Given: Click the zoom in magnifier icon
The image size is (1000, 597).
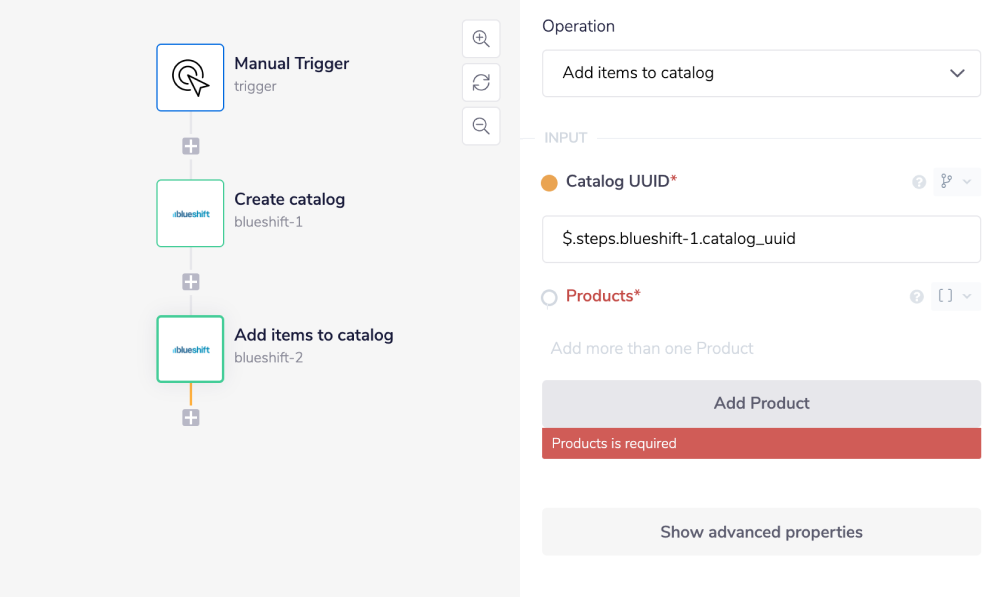Looking at the screenshot, I should 481,39.
